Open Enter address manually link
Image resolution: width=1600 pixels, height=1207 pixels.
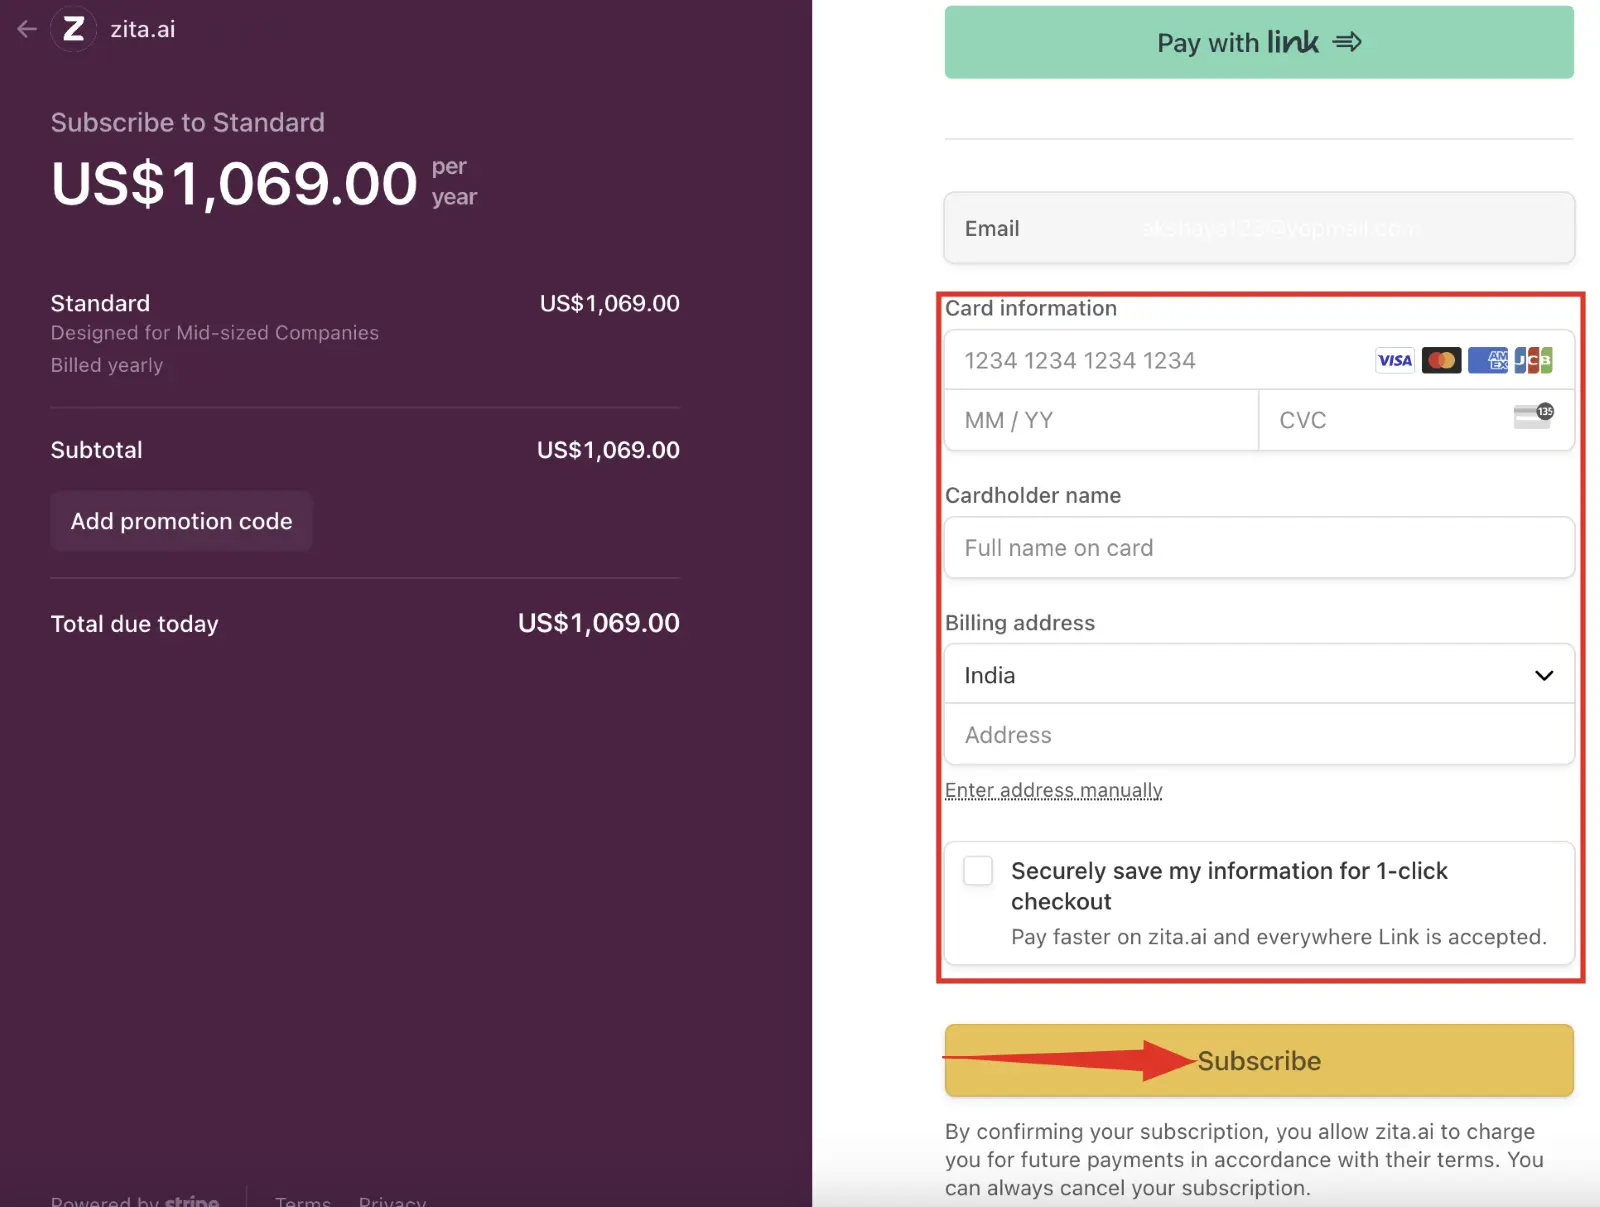click(1054, 790)
